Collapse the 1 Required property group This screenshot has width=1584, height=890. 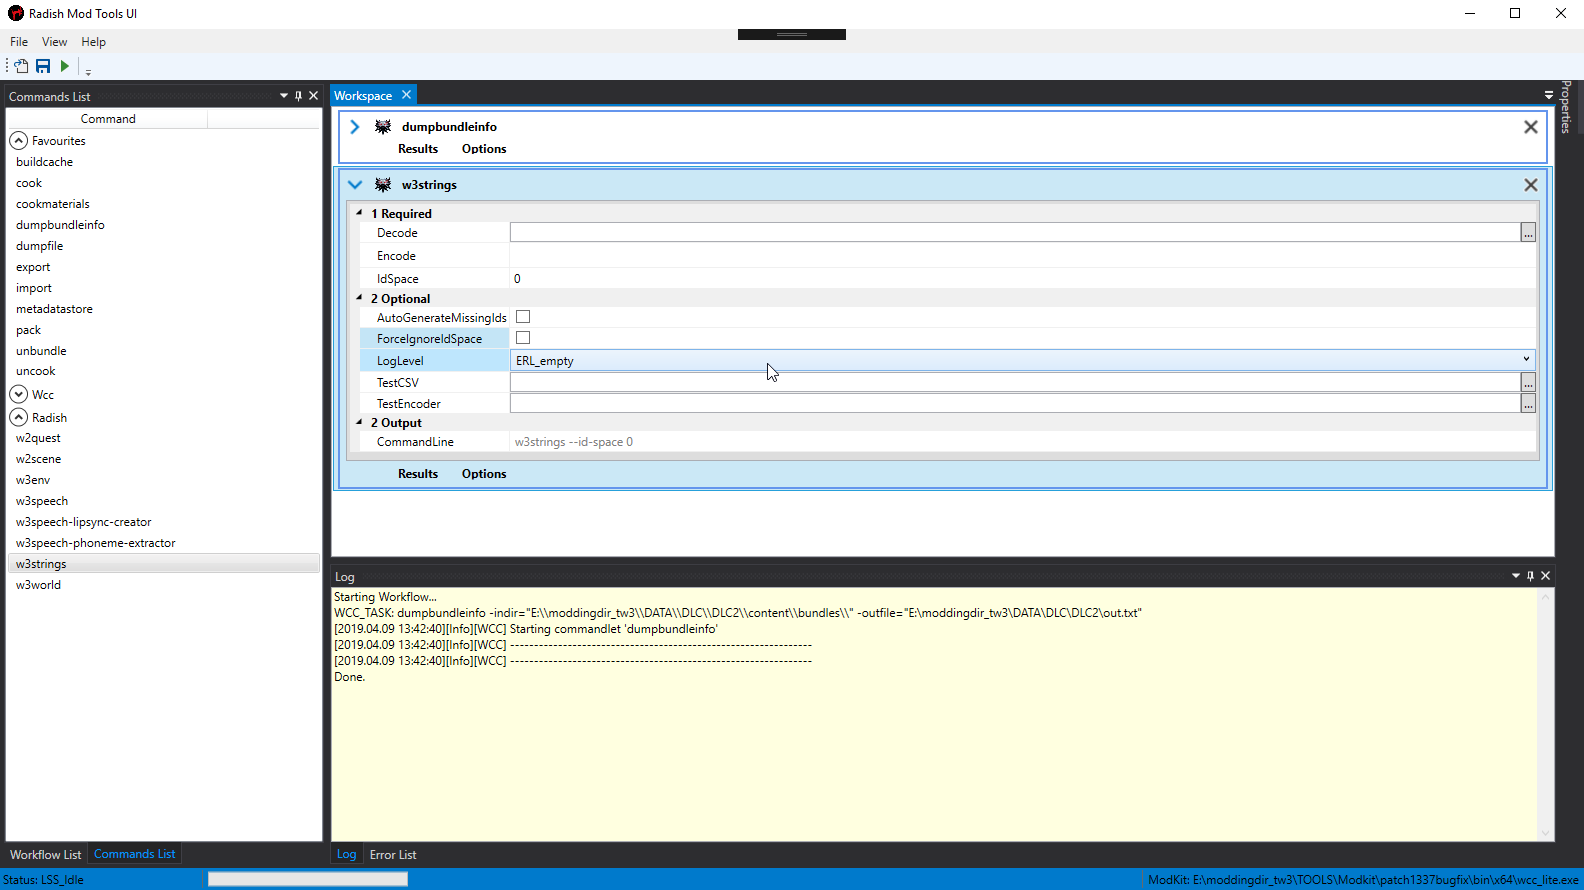point(360,213)
